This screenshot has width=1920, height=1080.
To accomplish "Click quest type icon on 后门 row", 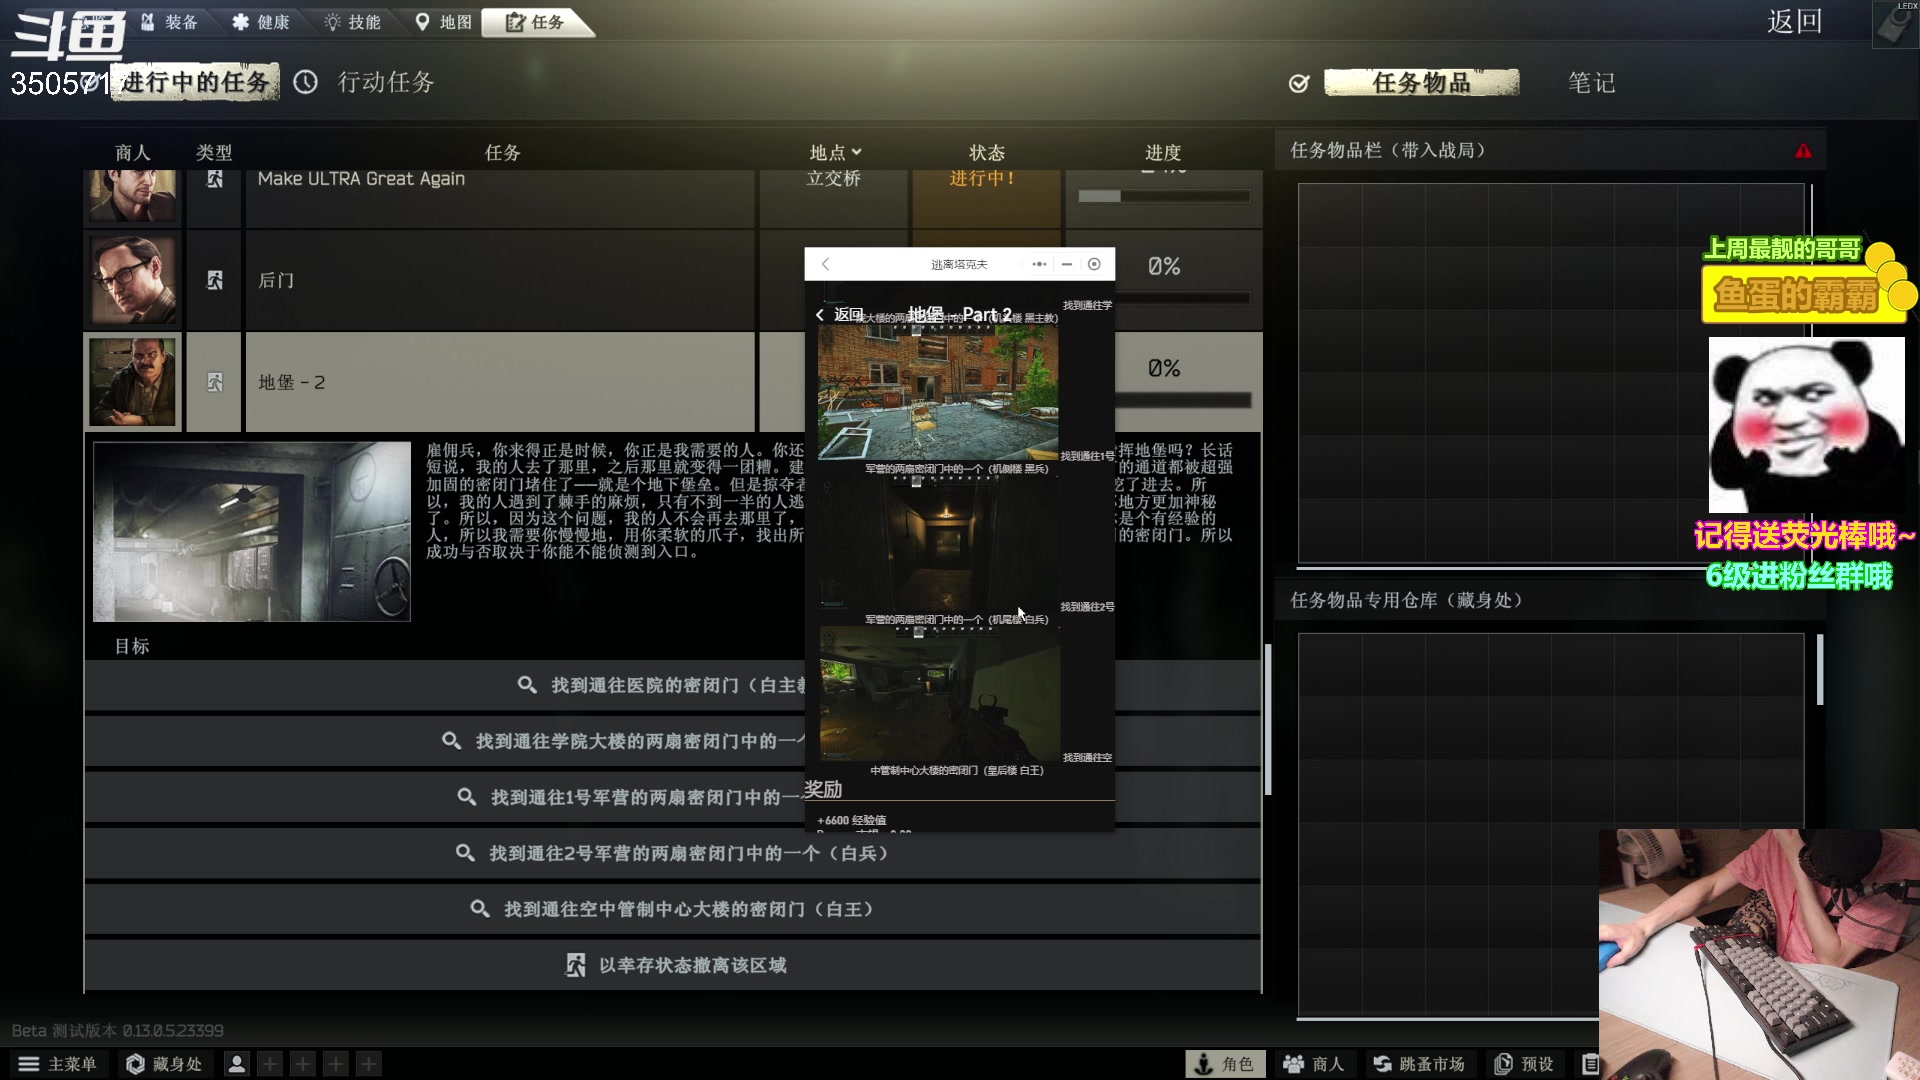I will pos(214,280).
